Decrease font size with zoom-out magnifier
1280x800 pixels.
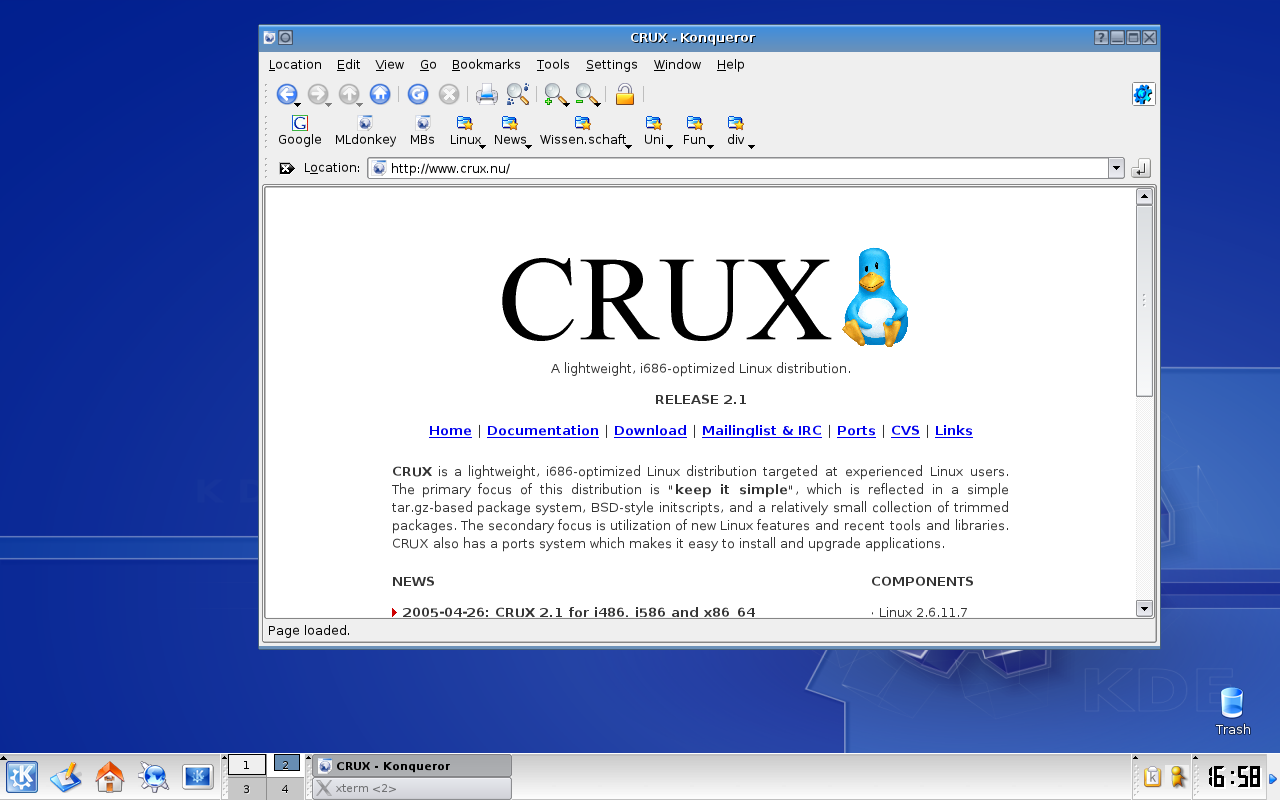click(x=587, y=94)
